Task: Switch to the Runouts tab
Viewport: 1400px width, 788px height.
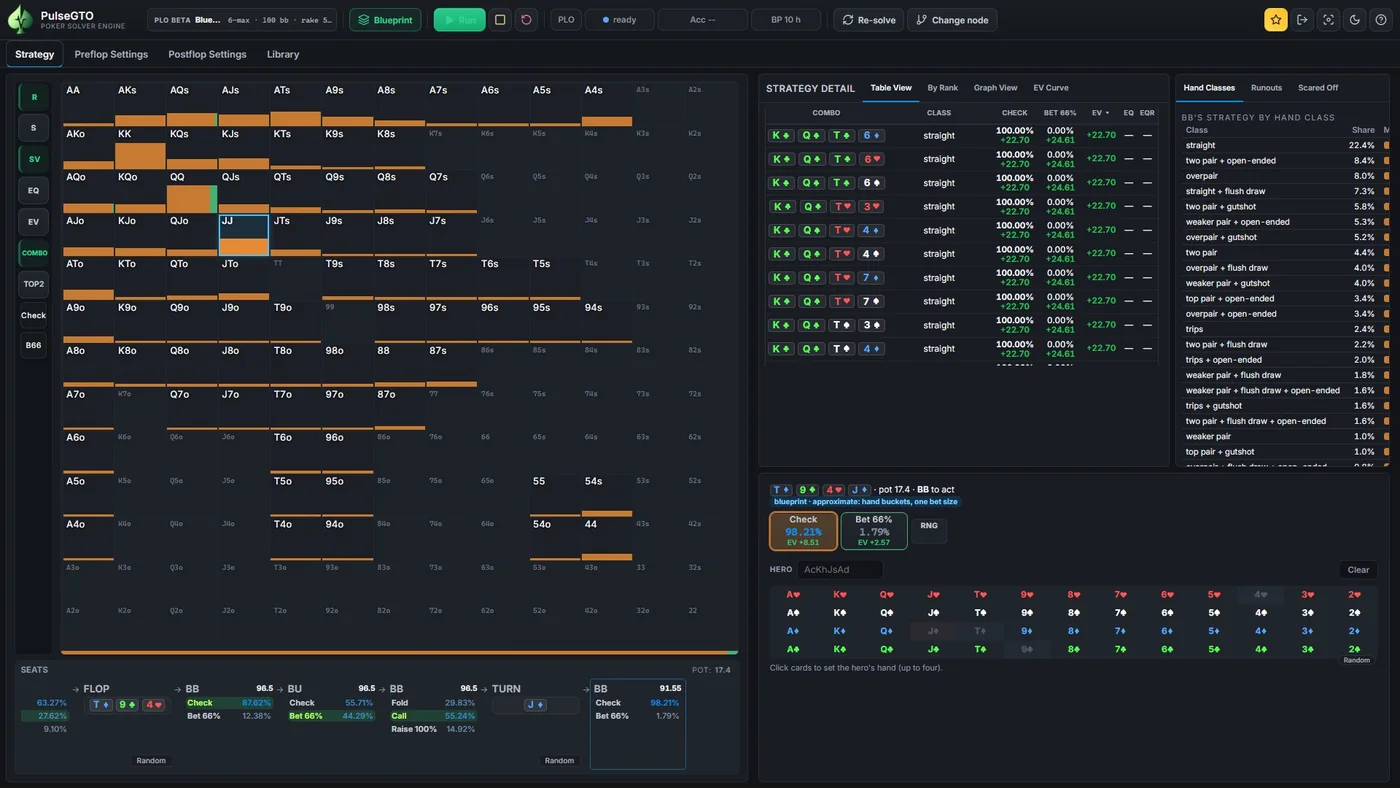Action: [1266, 88]
